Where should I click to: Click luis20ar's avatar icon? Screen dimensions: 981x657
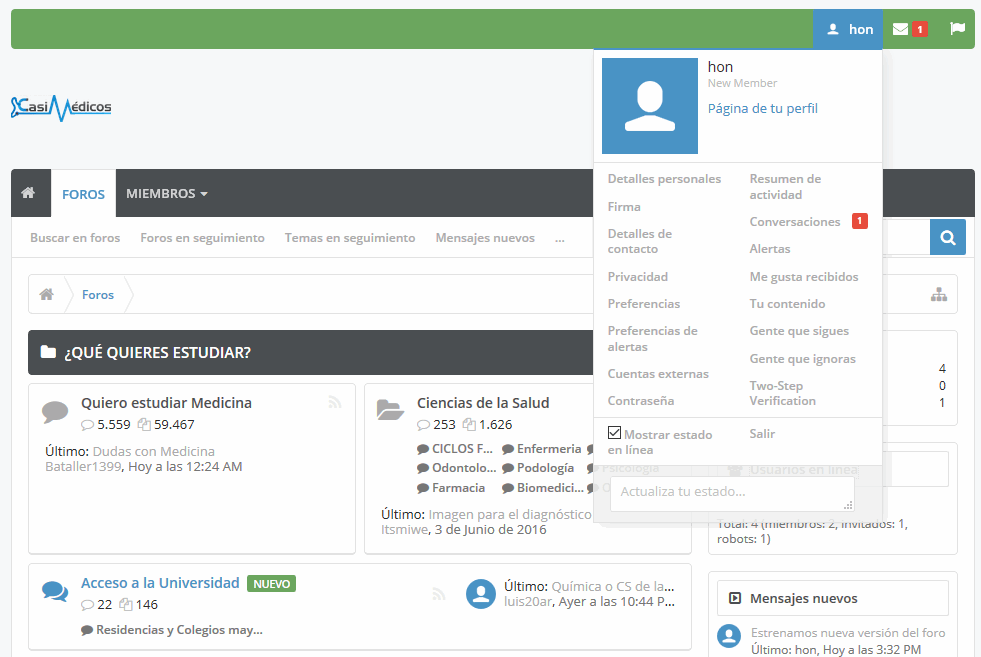pyautogui.click(x=480, y=594)
